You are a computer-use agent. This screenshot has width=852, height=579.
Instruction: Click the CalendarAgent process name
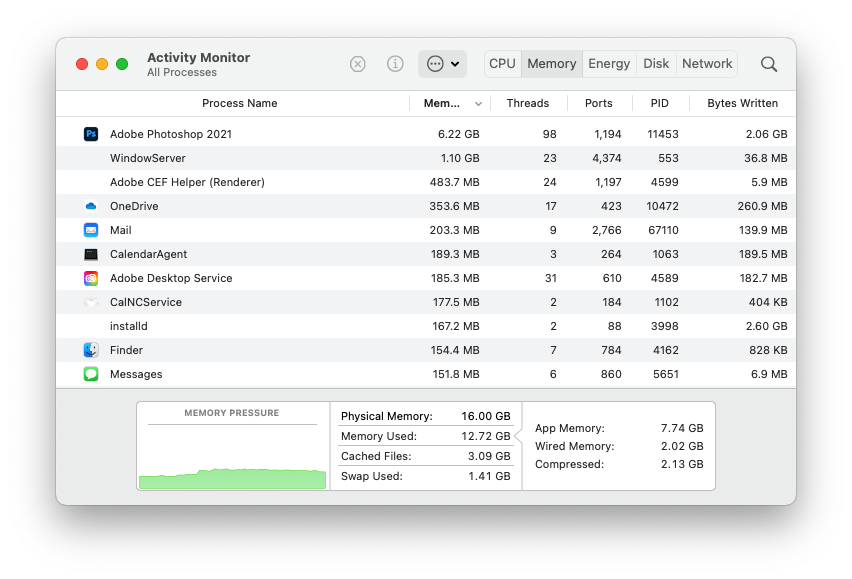148,254
